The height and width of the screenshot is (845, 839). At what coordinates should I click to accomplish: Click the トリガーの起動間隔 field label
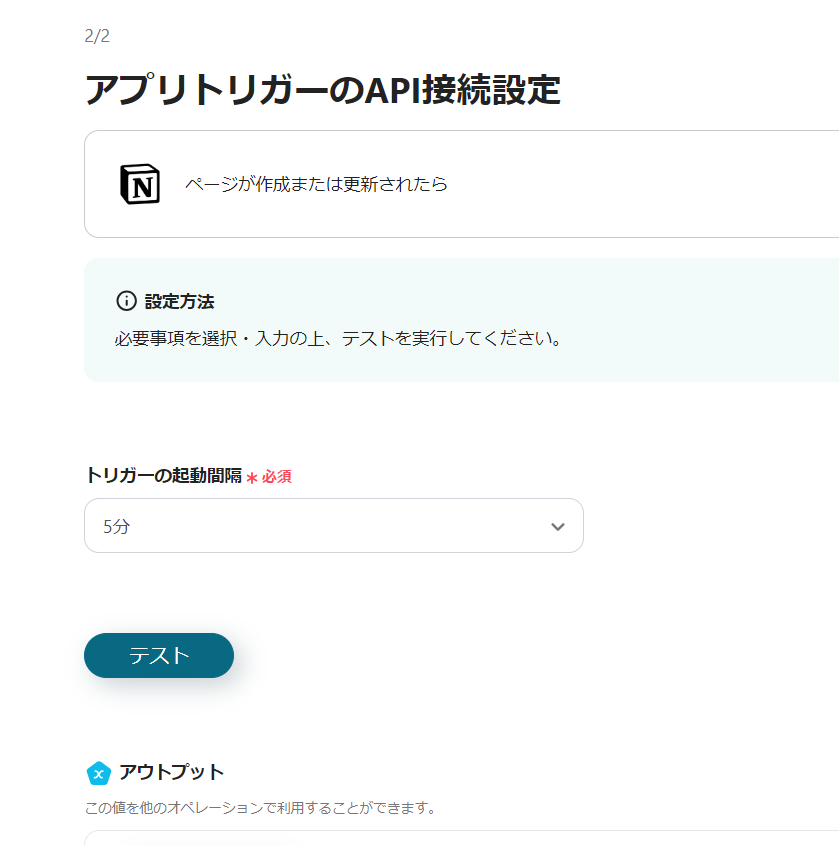pos(168,477)
